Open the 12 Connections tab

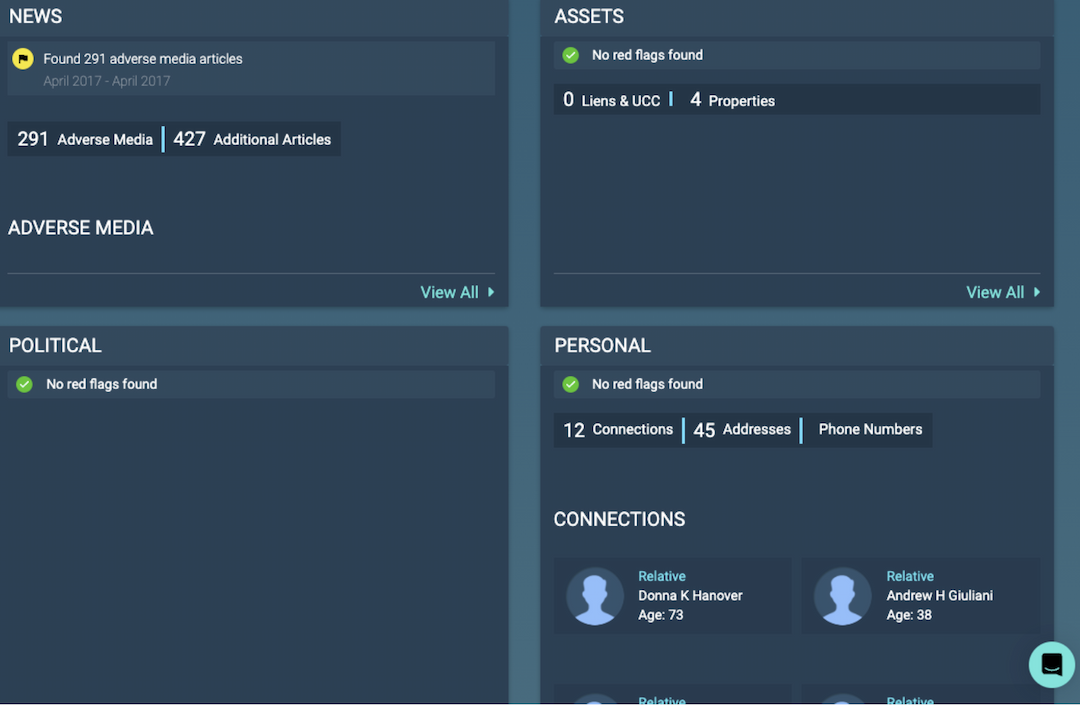coord(618,430)
